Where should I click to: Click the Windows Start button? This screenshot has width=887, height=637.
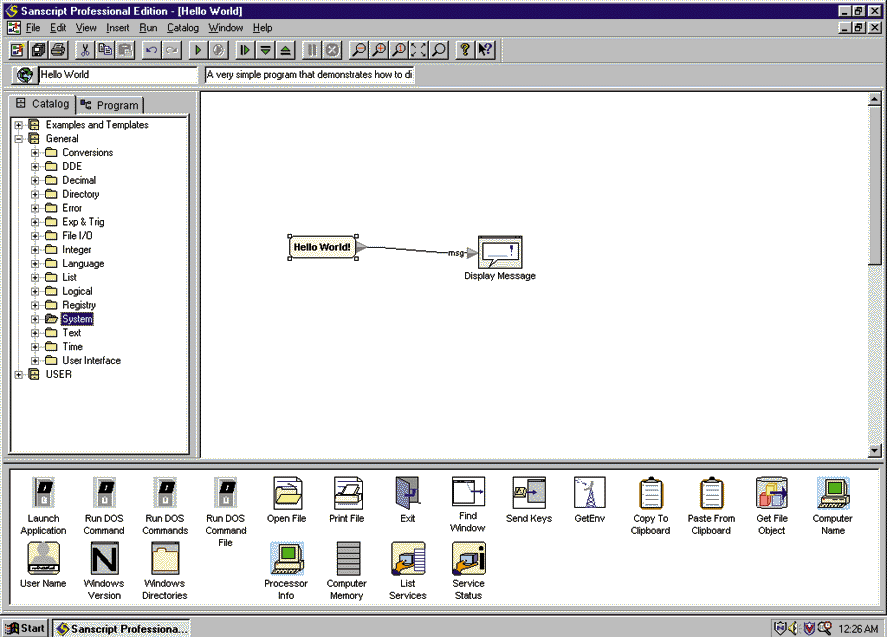(x=26, y=628)
